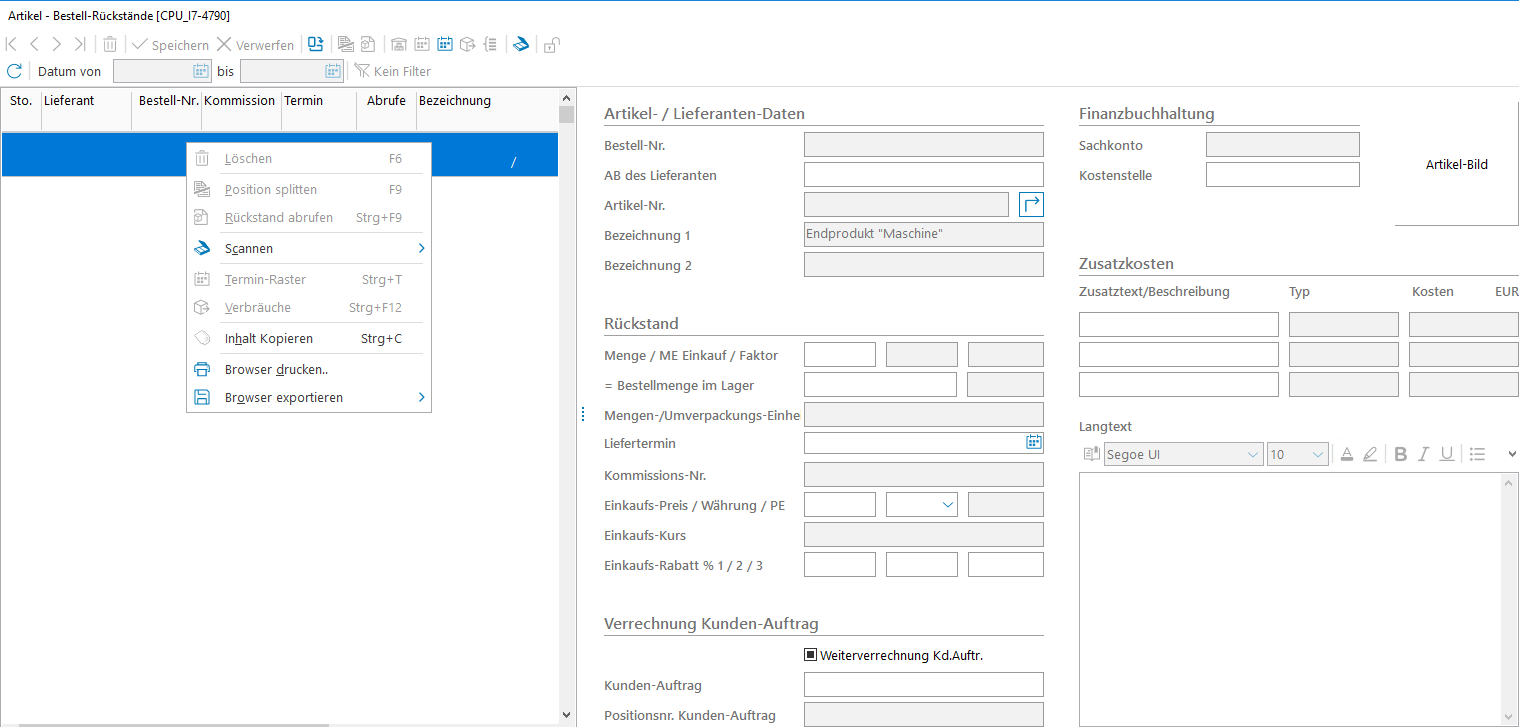1519x727 pixels.
Task: Click the padlock icon in the toolbar
Action: tap(551, 44)
